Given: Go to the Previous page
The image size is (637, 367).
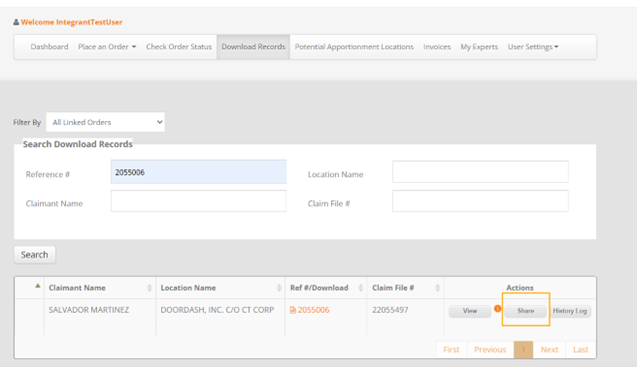Looking at the screenshot, I should tap(490, 350).
